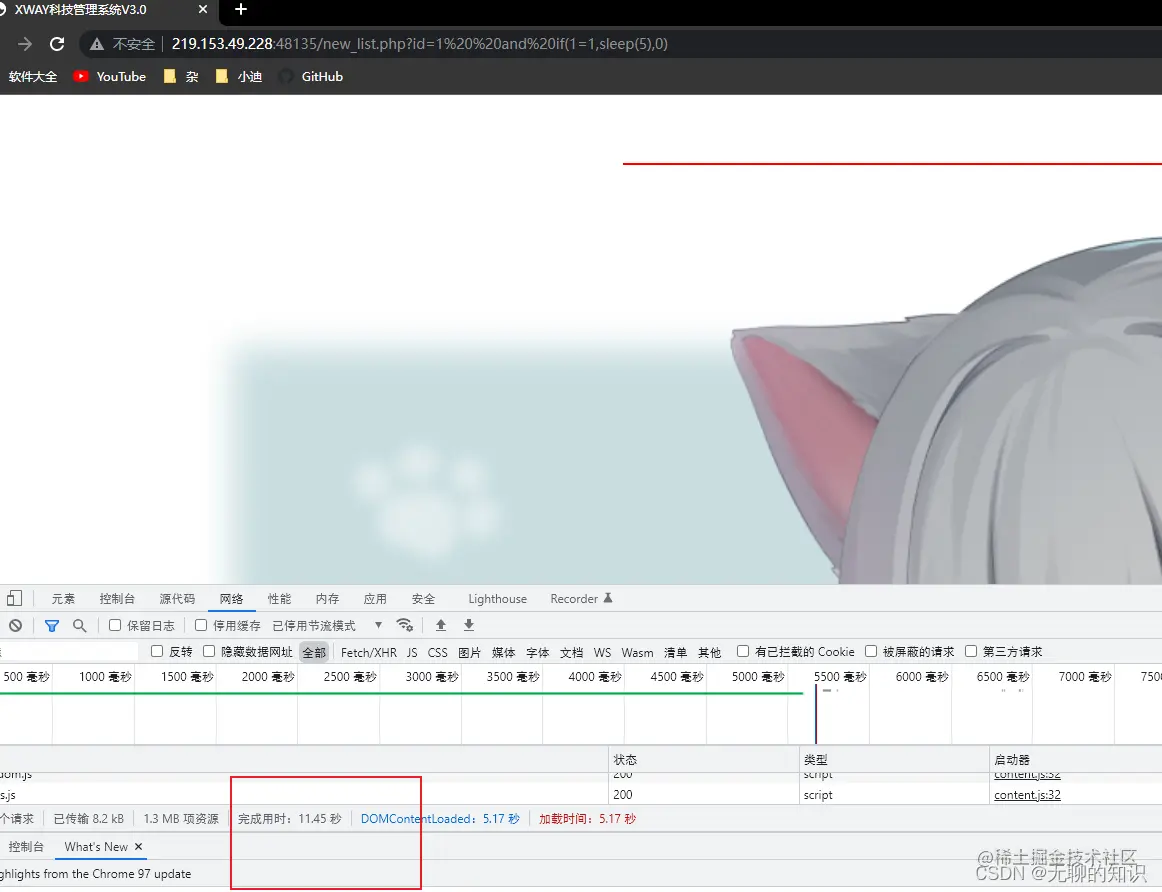View the not-secure site warning icon

(96, 44)
